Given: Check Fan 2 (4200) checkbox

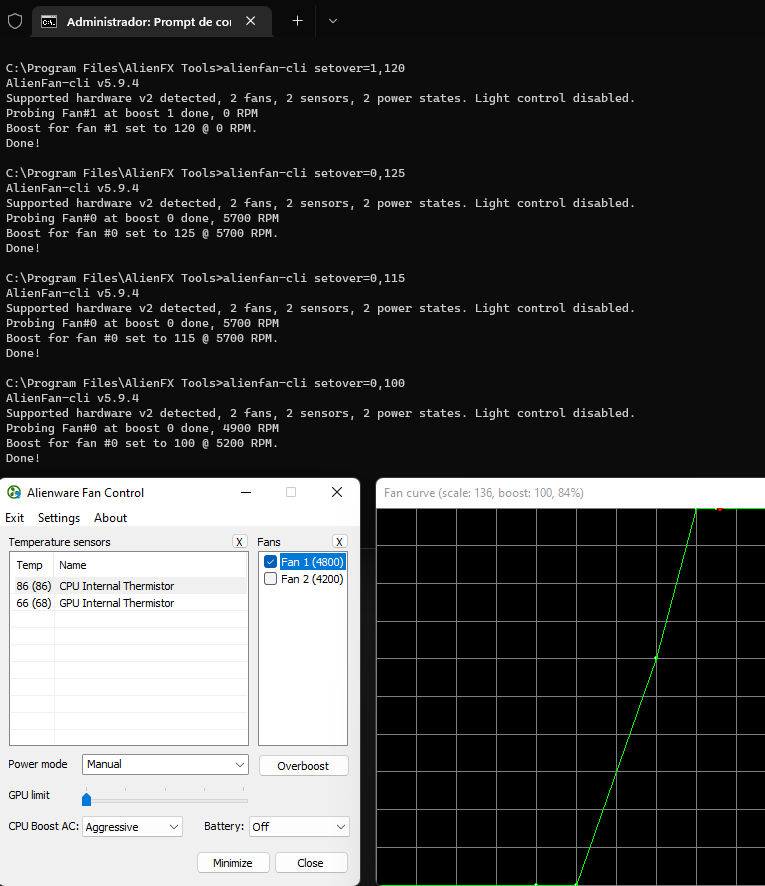Looking at the screenshot, I should coord(271,579).
